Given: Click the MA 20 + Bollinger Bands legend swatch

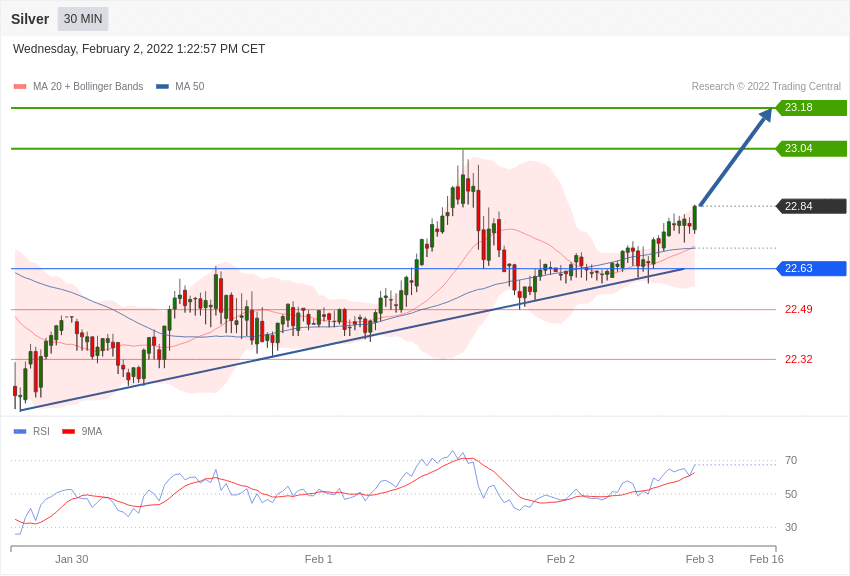Looking at the screenshot, I should pos(20,87).
